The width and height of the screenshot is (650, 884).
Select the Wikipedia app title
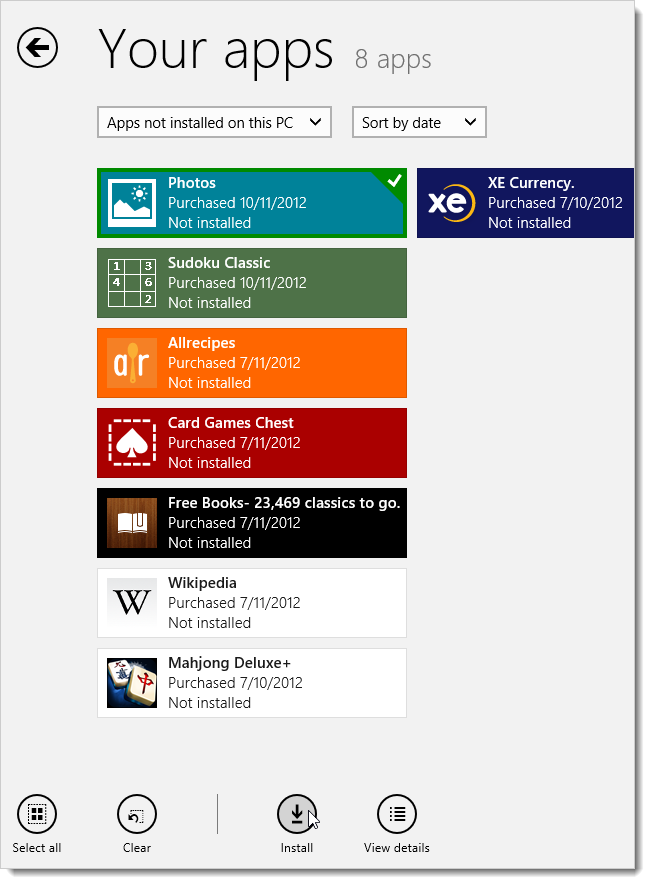coord(202,583)
